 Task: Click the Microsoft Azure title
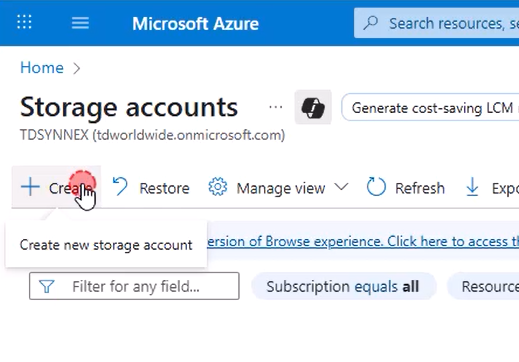195,24
